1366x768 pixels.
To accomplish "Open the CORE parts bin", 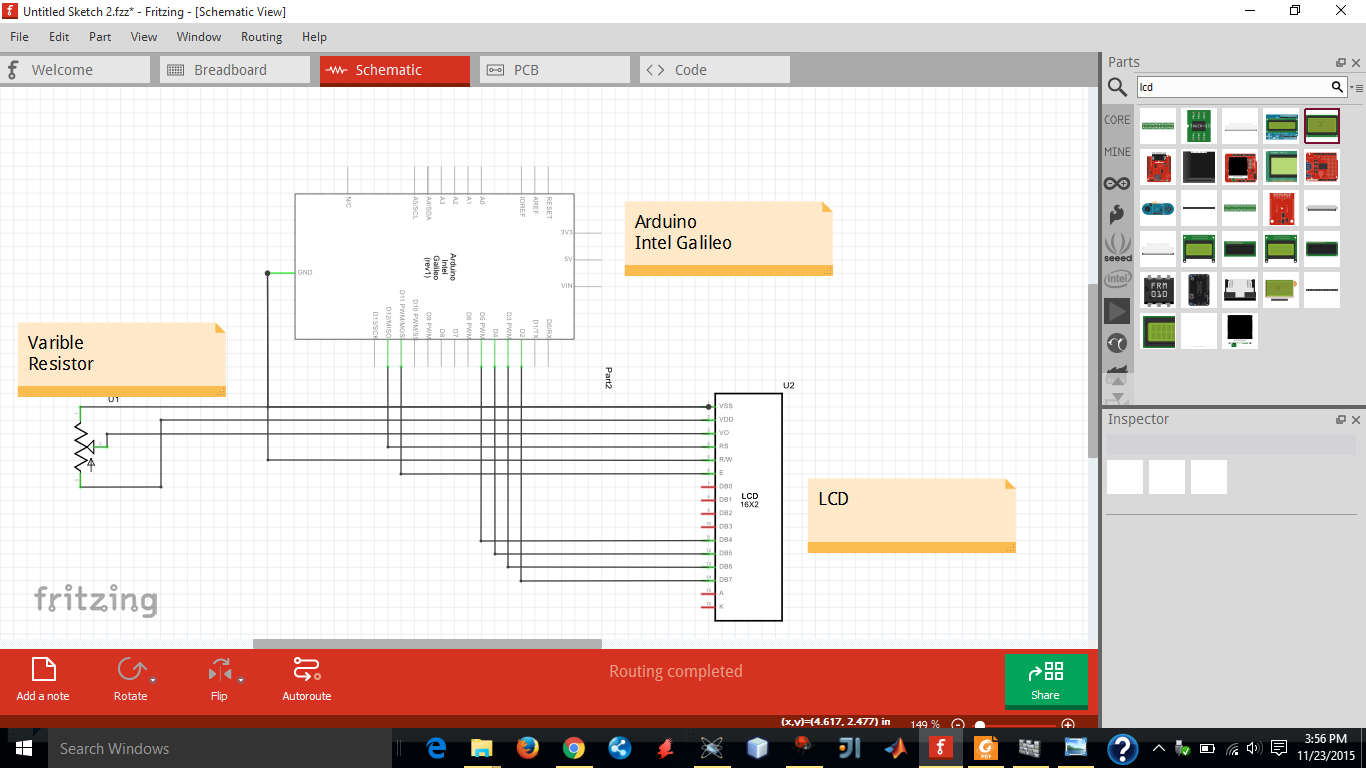I will tap(1117, 120).
